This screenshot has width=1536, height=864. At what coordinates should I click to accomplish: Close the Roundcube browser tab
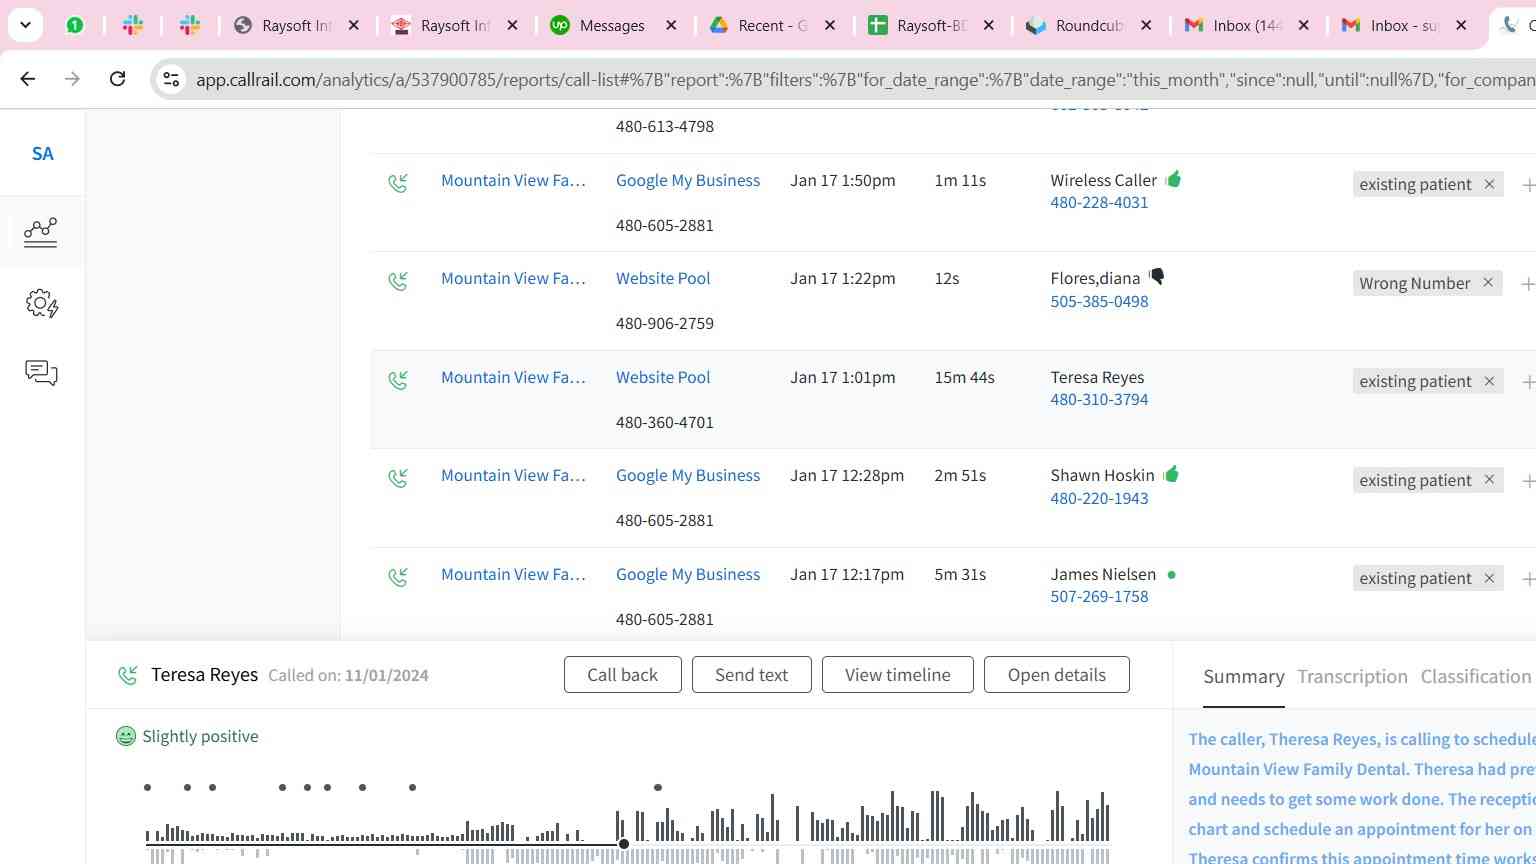(1146, 26)
